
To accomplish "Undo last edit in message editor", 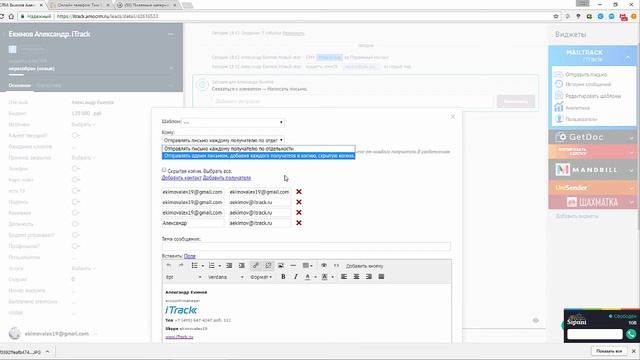I will 169,266.
